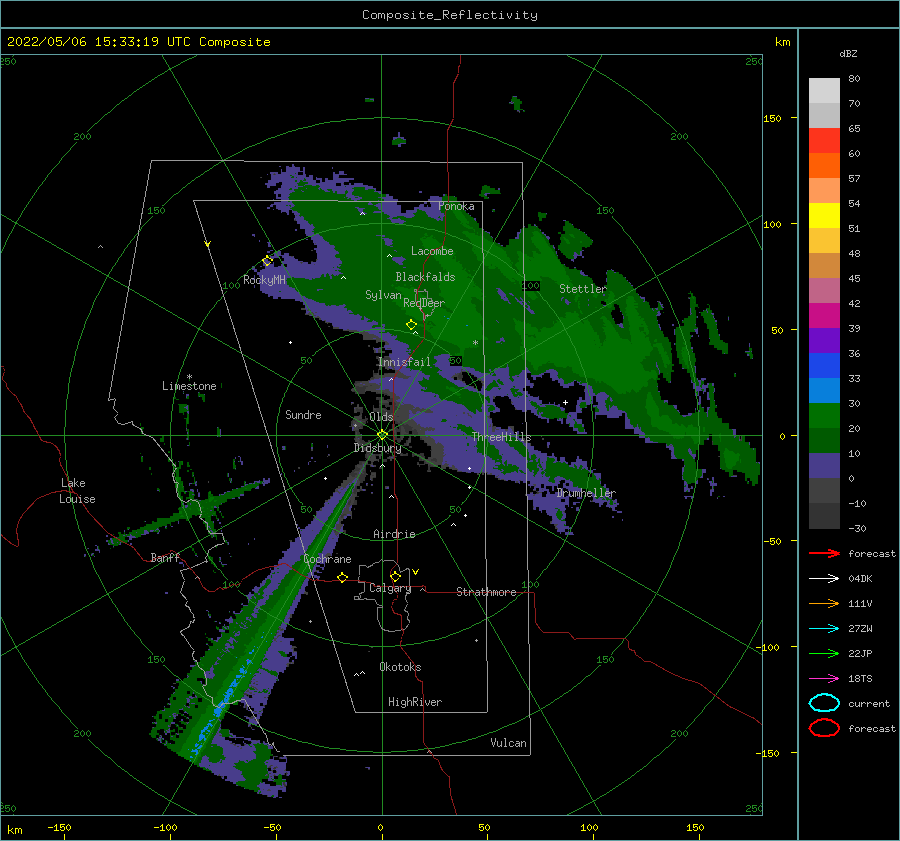Click the Sylvan label on map
Image resolution: width=900 pixels, height=841 pixels.
point(383,295)
